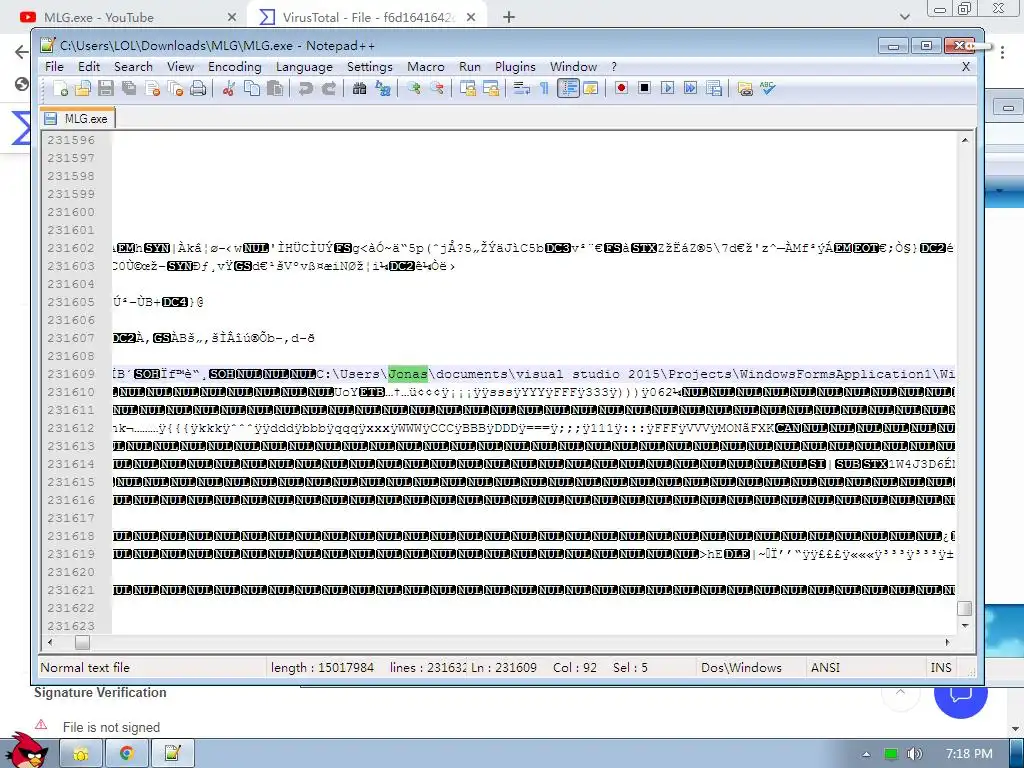Click the Close All toolbar icon
This screenshot has width=1024, height=768.
[x=175, y=88]
